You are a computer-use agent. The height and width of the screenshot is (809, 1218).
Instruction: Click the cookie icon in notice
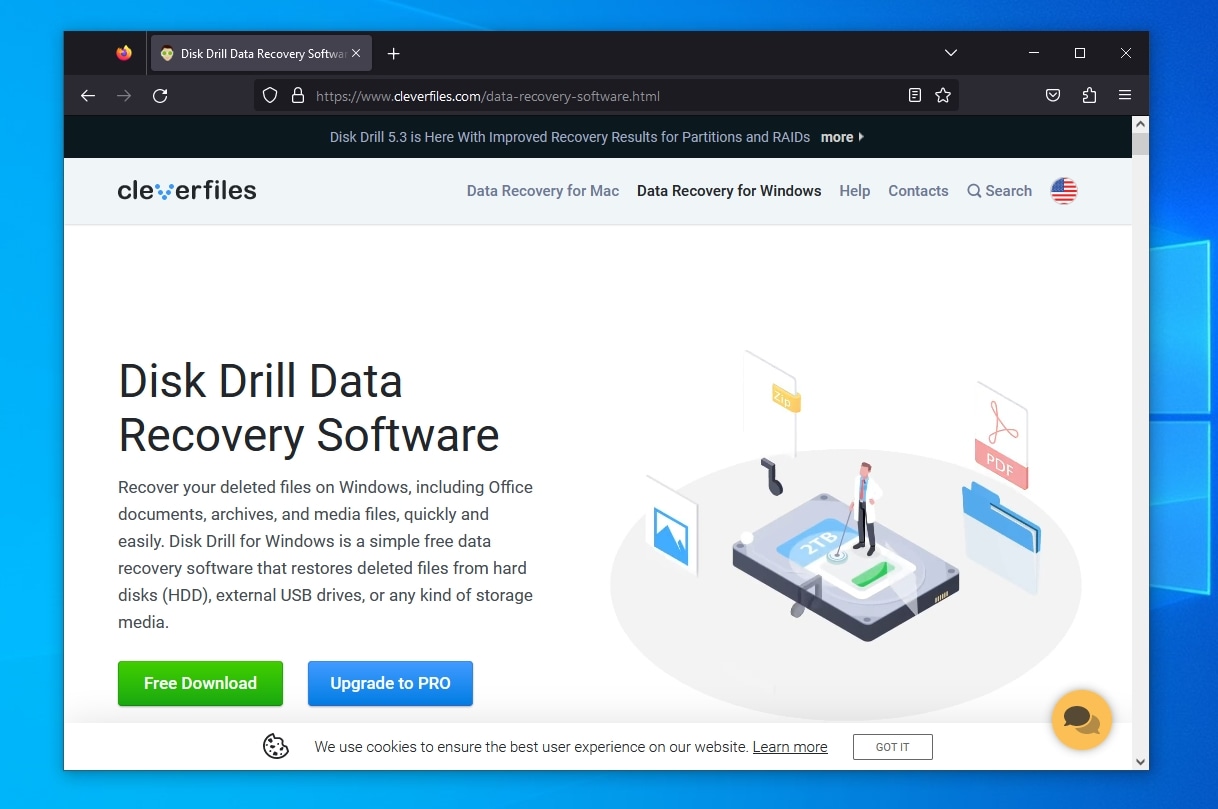pyautogui.click(x=276, y=747)
